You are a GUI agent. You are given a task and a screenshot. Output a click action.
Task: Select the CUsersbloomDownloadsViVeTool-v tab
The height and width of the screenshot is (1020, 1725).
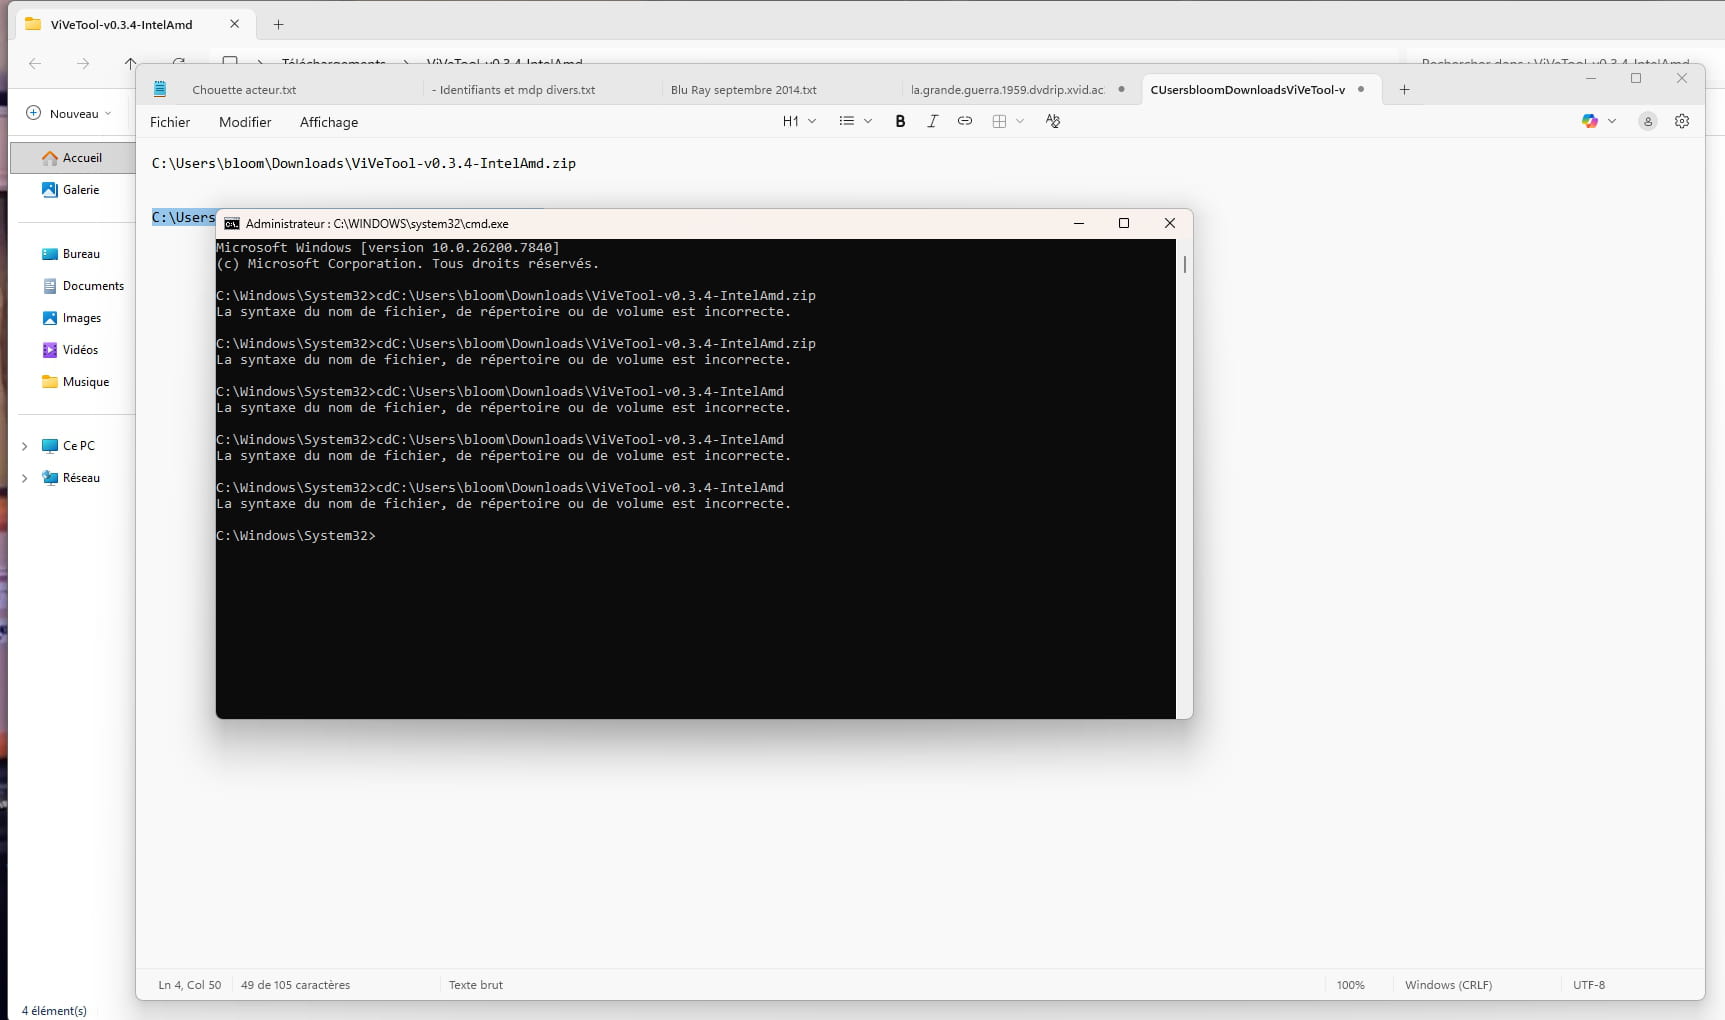(x=1248, y=90)
